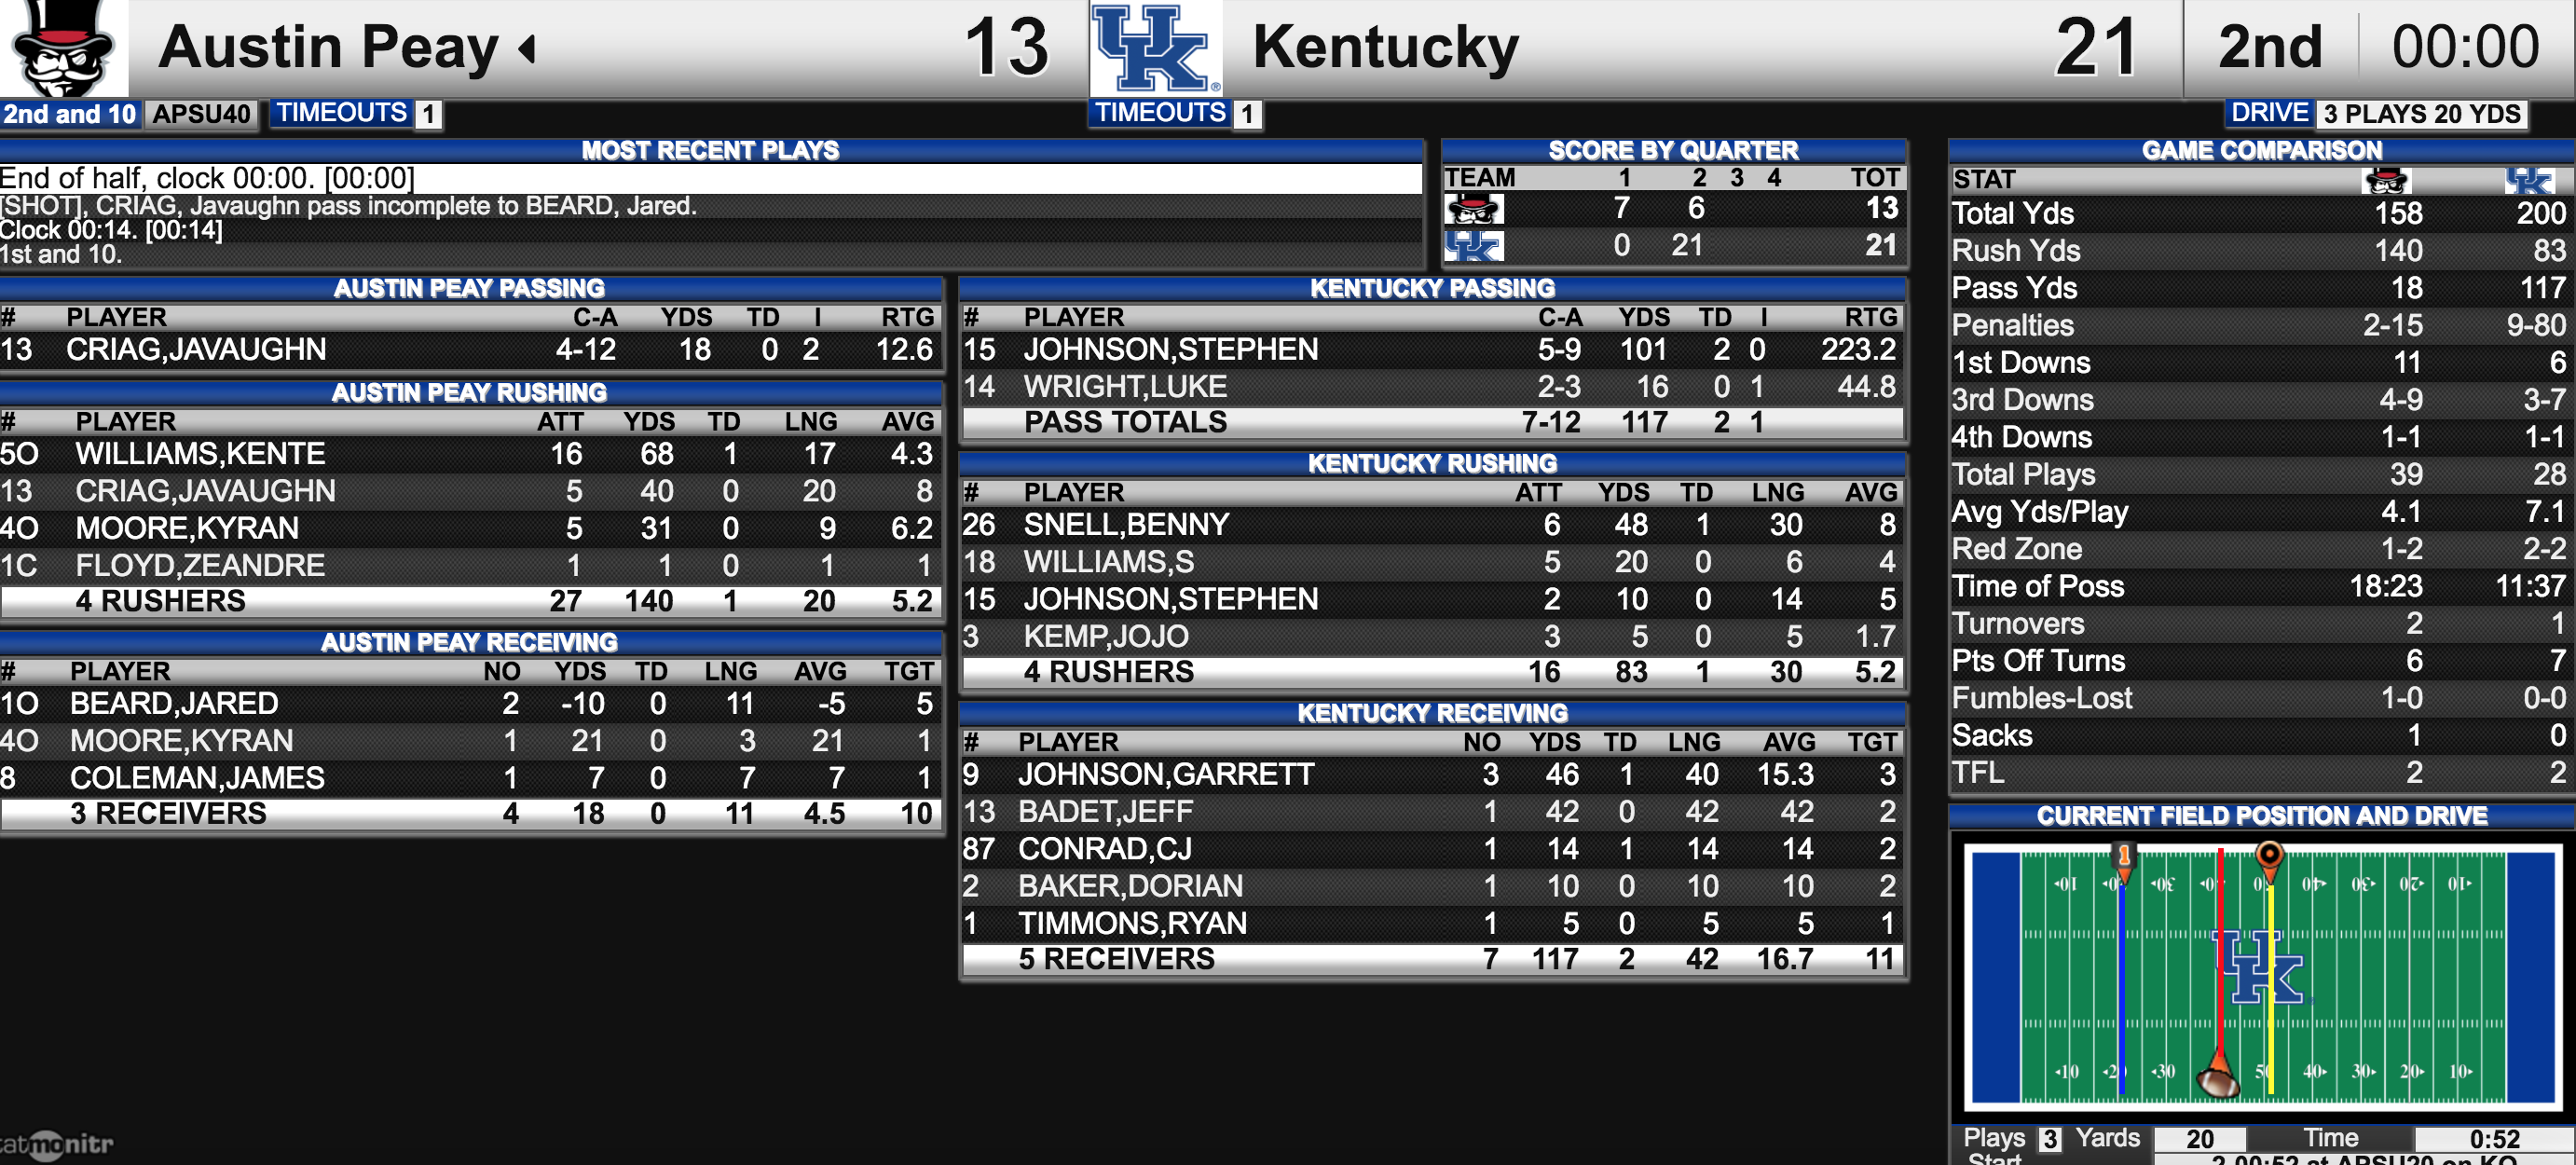The image size is (2576, 1165).
Task: Select JOHNSON,STEPHEN row in Kentucky Passing
Action: tap(1432, 350)
